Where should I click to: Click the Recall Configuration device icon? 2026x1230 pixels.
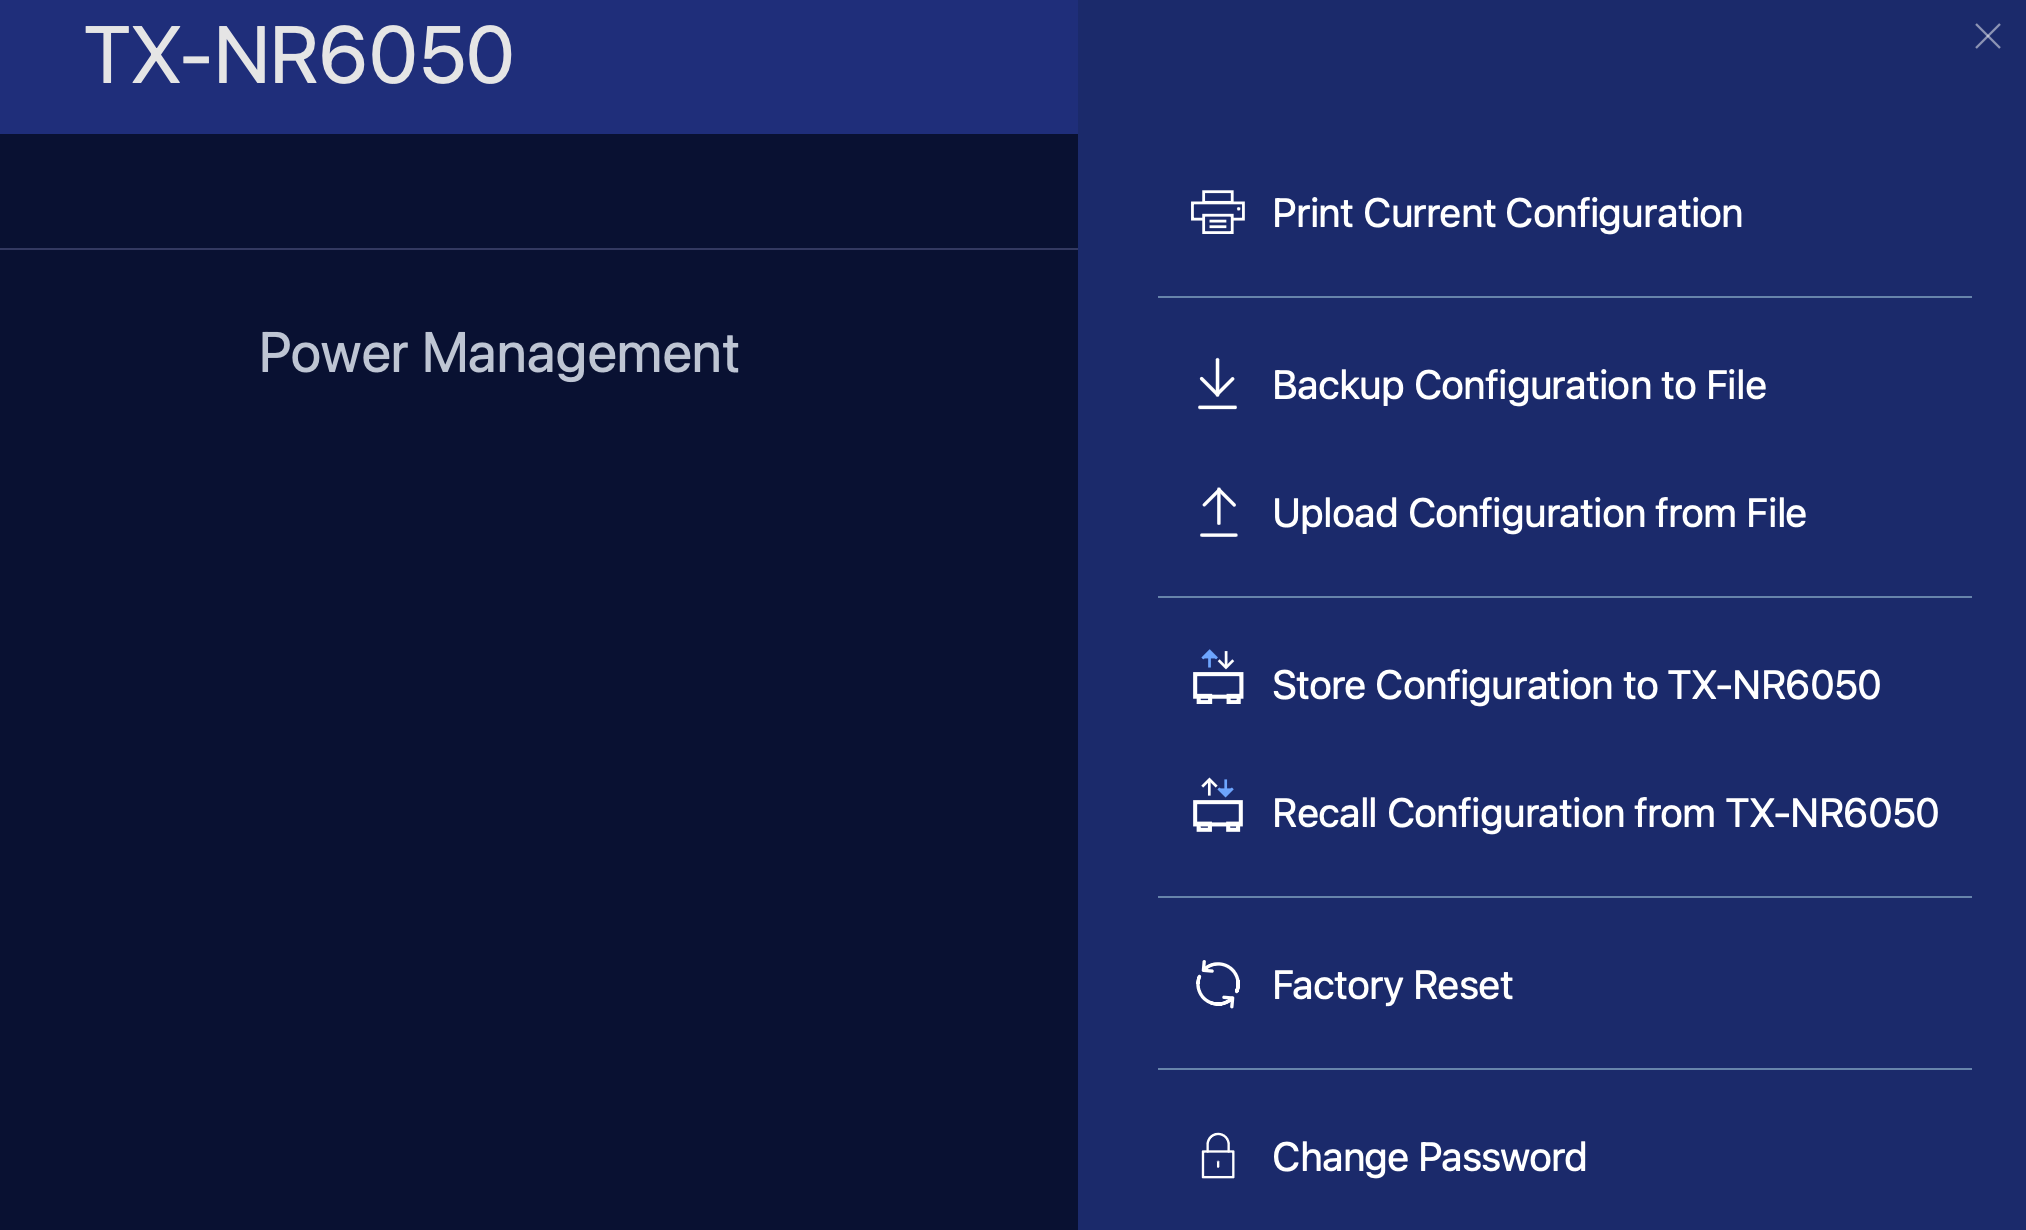[1217, 808]
